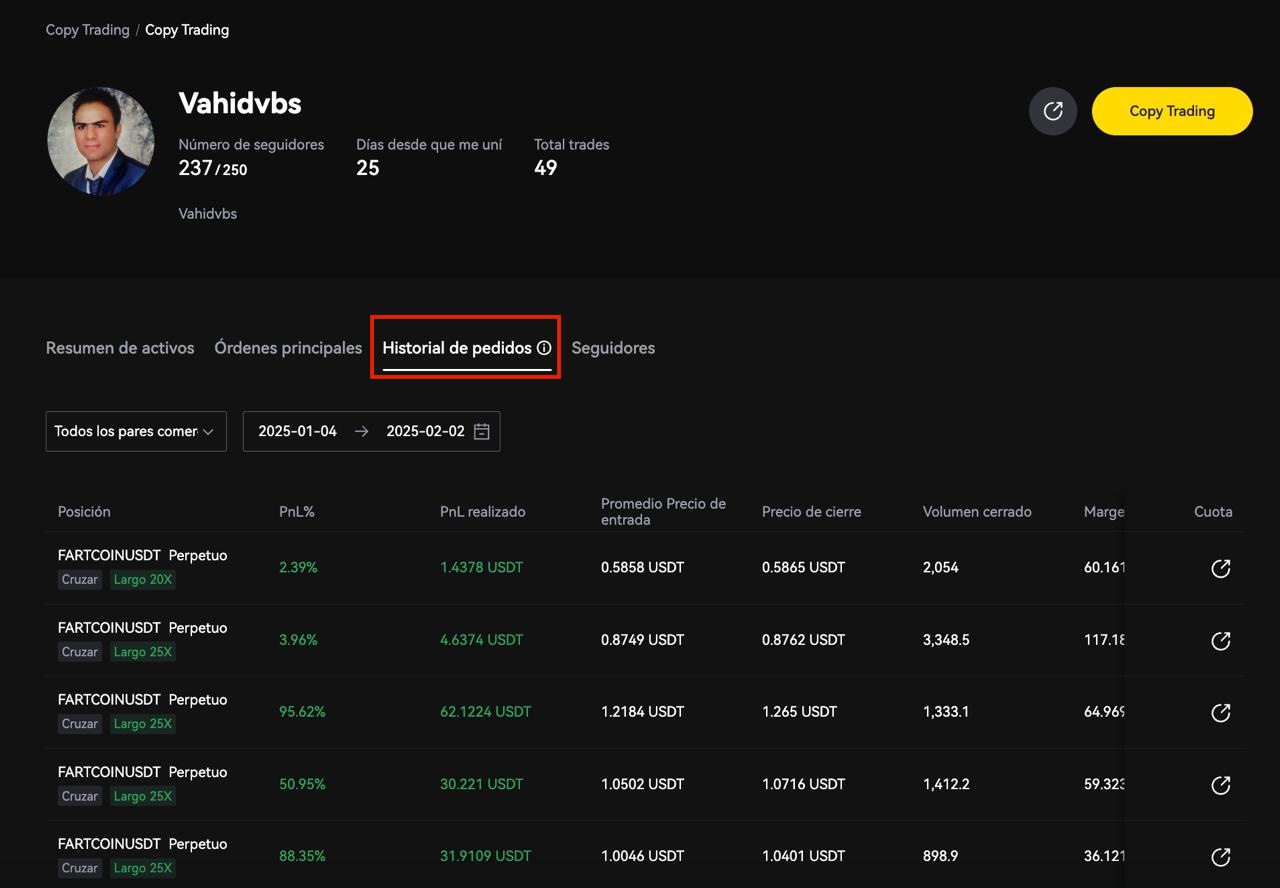Open the Seguidores tab
This screenshot has height=888, width=1280.
pyautogui.click(x=613, y=348)
